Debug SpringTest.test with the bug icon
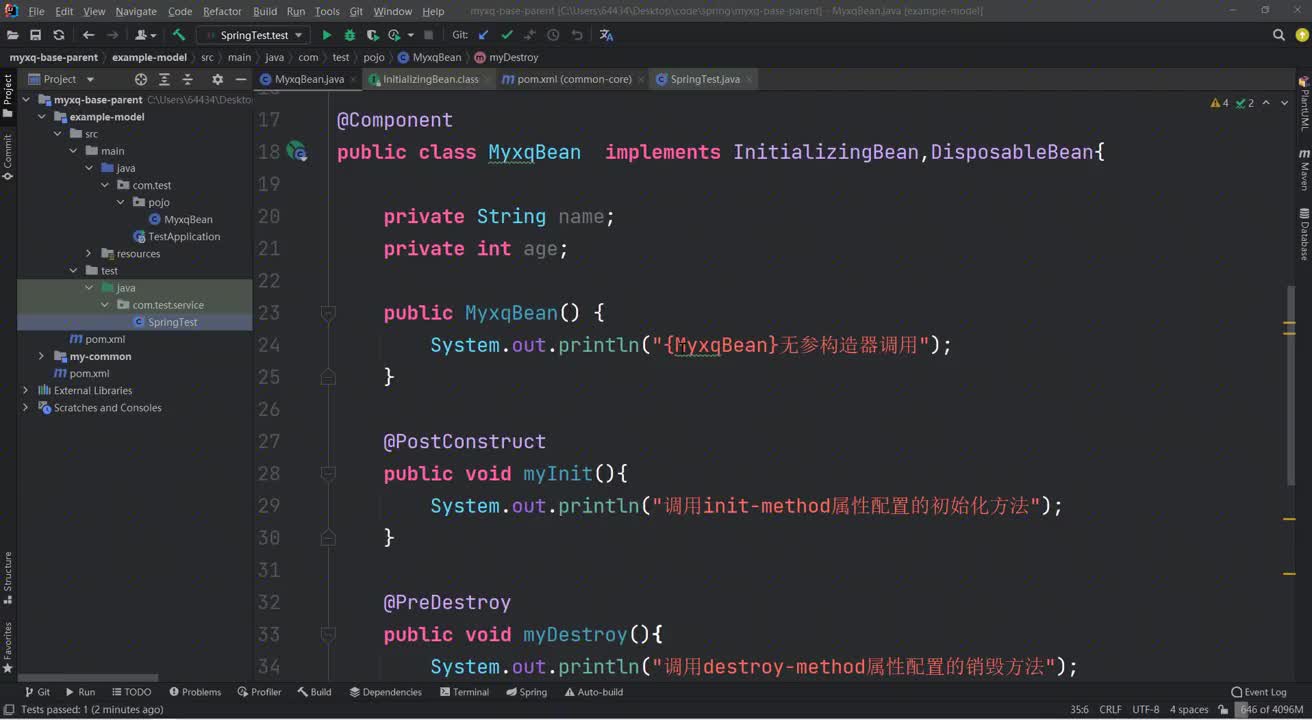This screenshot has height=720, width=1312. (x=349, y=35)
